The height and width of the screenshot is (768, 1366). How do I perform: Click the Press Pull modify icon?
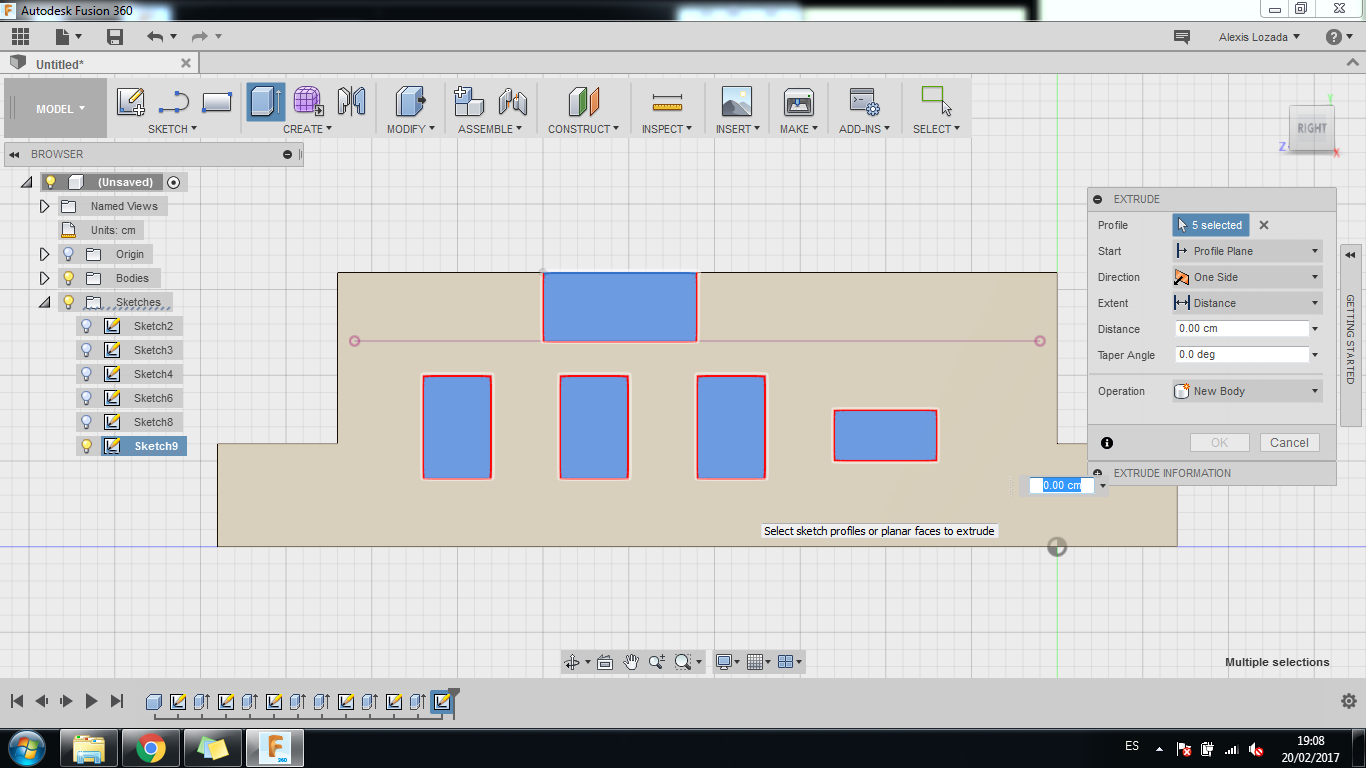click(x=410, y=102)
